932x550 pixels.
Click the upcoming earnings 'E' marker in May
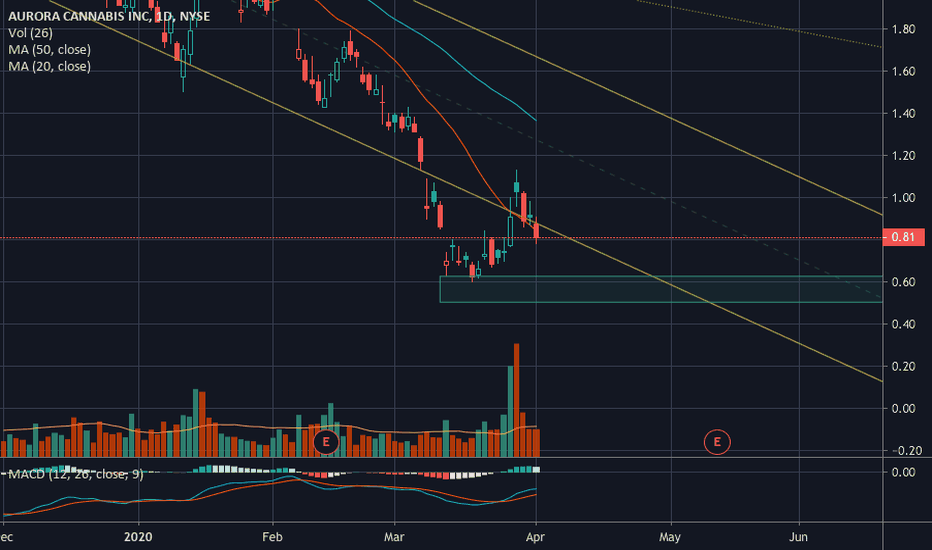717,442
